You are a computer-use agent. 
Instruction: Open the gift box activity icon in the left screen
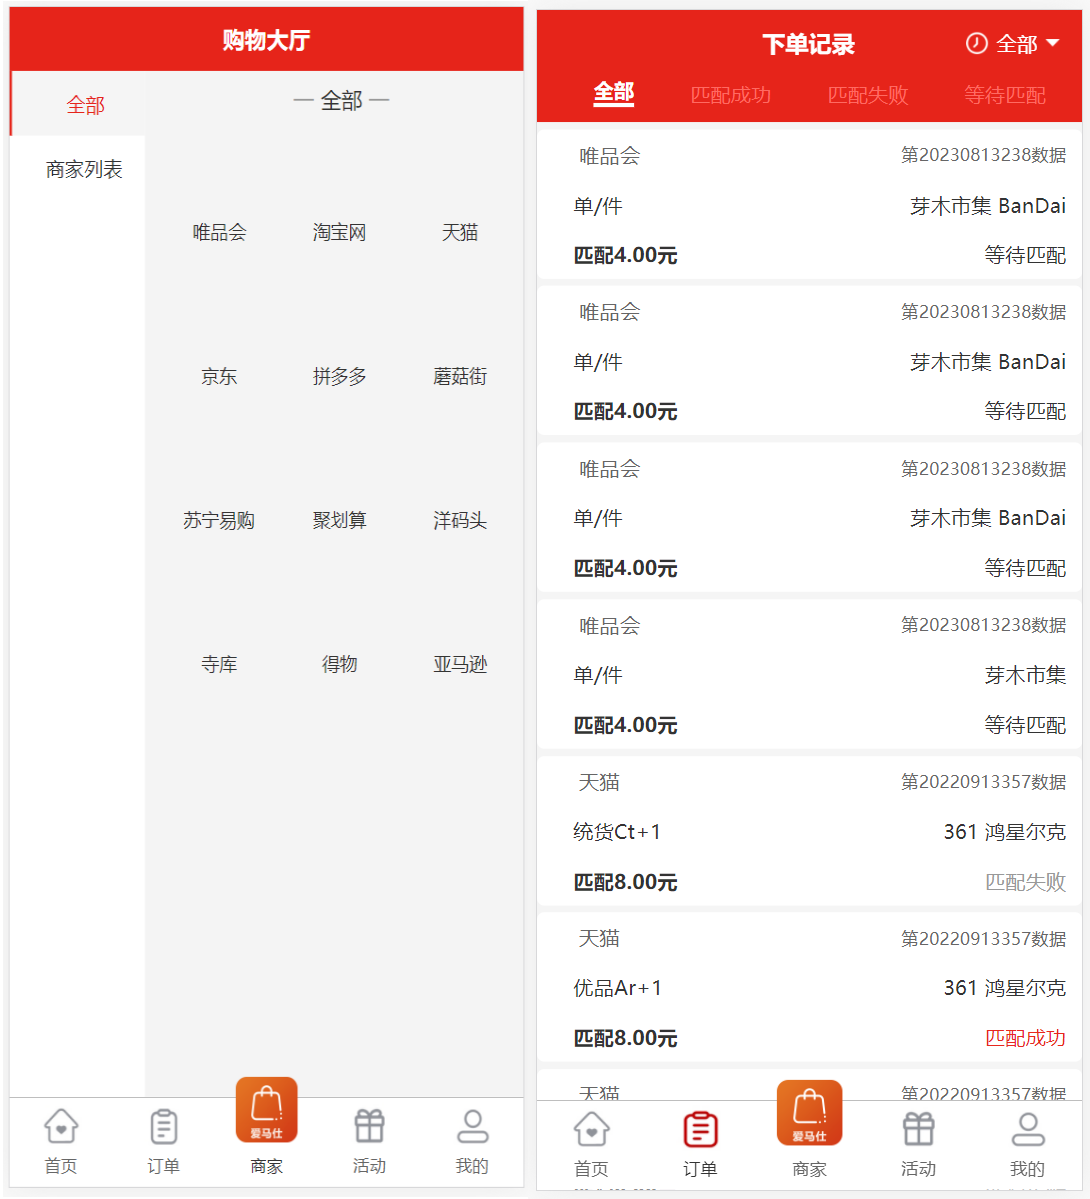click(369, 1127)
